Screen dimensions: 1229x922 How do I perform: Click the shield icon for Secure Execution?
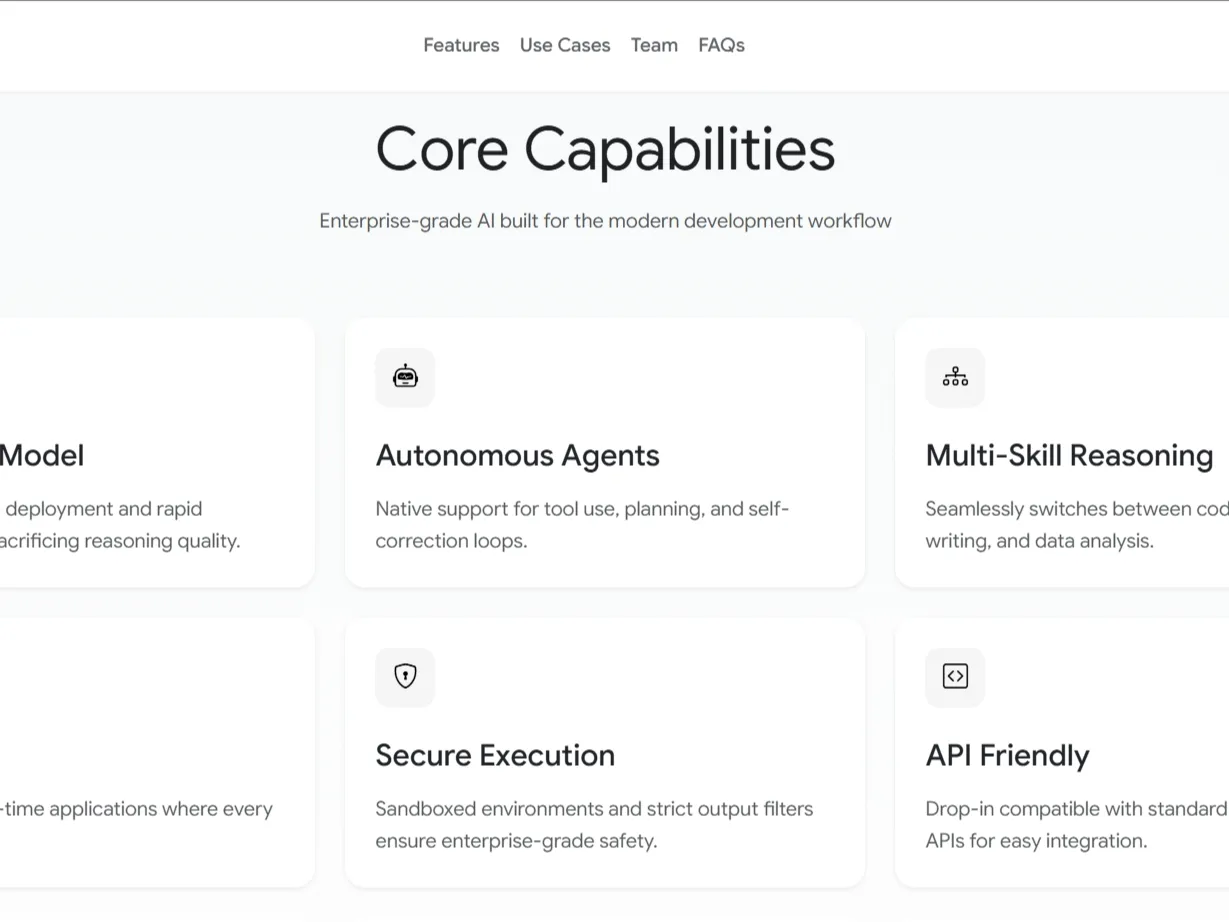pyautogui.click(x=405, y=677)
